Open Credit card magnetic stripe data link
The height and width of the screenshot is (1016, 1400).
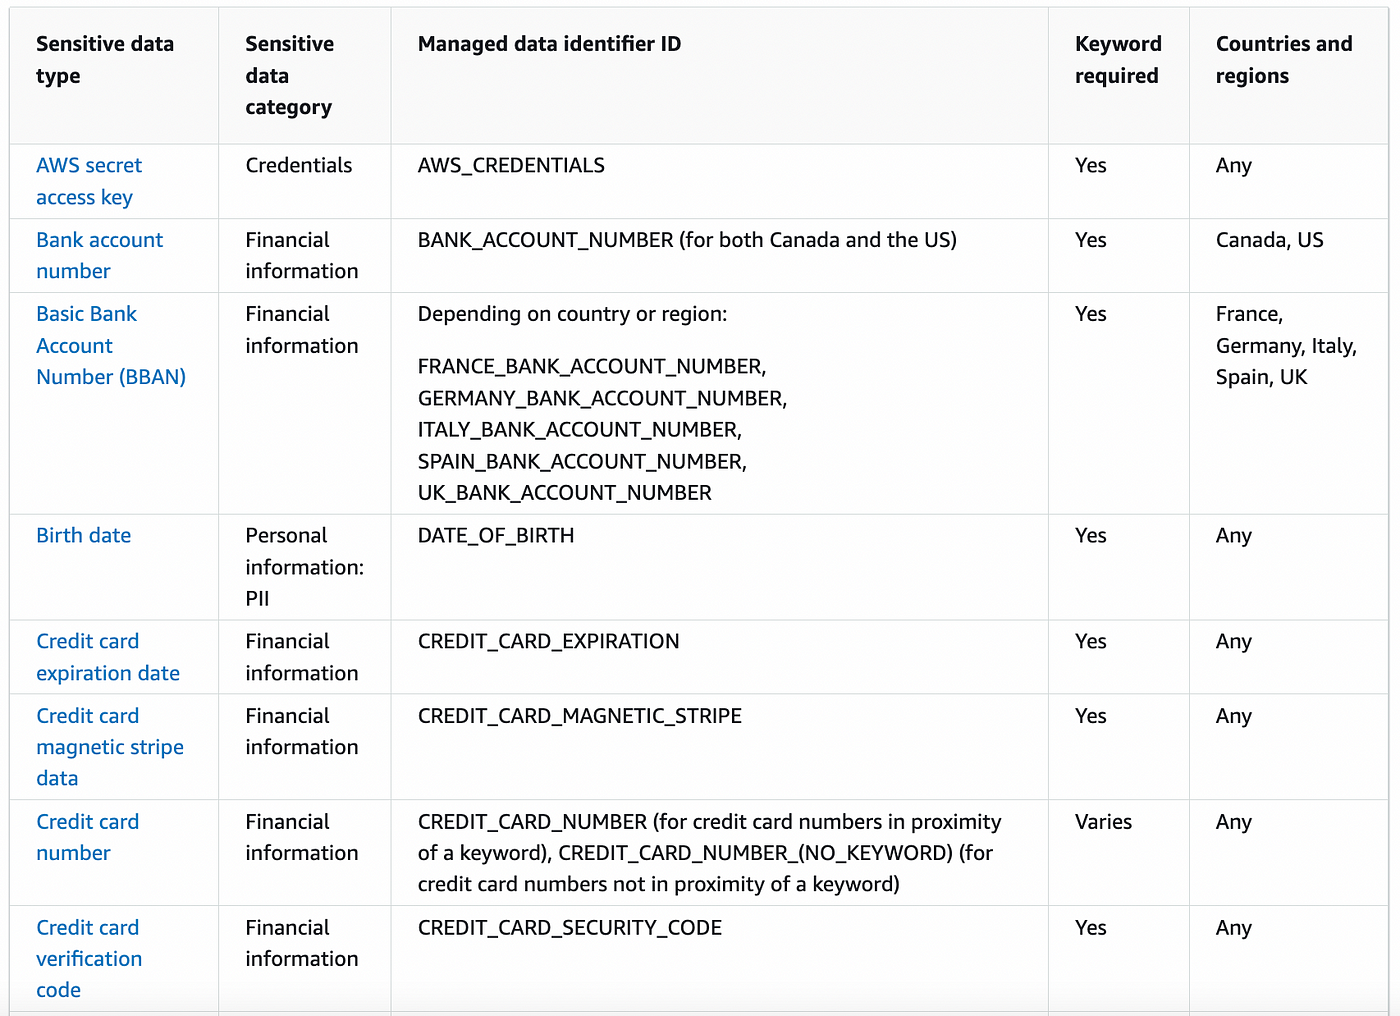[x=110, y=747]
